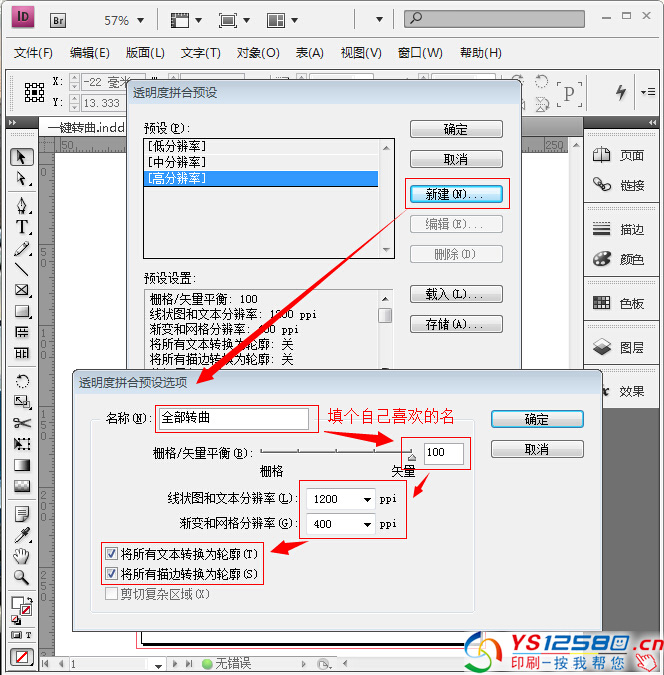Image resolution: width=664 pixels, height=675 pixels.
Task: Select the Zoom magnifier tool
Action: (x=22, y=577)
